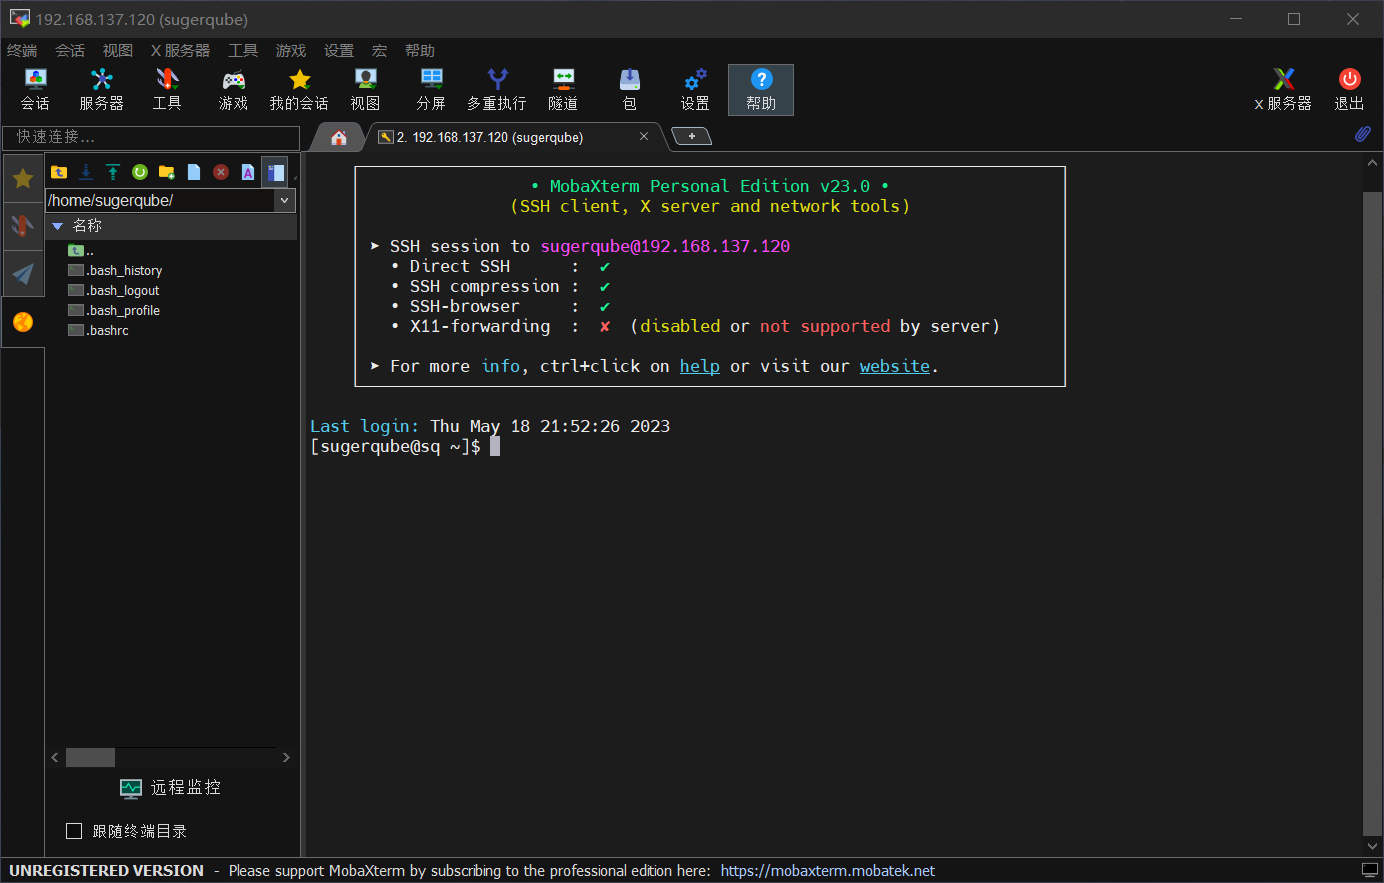The width and height of the screenshot is (1384, 883).
Task: Open the 游戏 menu in menu bar
Action: (x=291, y=51)
